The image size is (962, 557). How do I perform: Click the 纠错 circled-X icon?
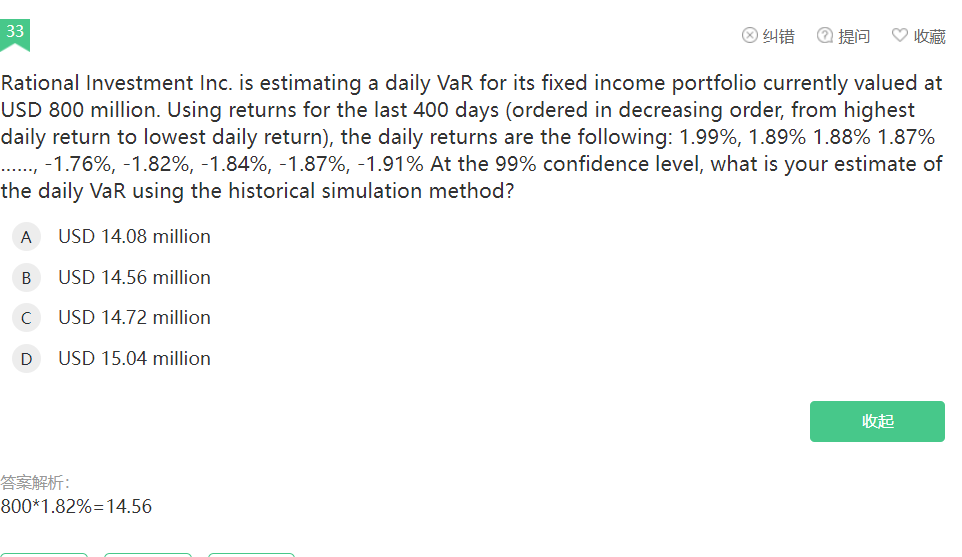point(749,36)
